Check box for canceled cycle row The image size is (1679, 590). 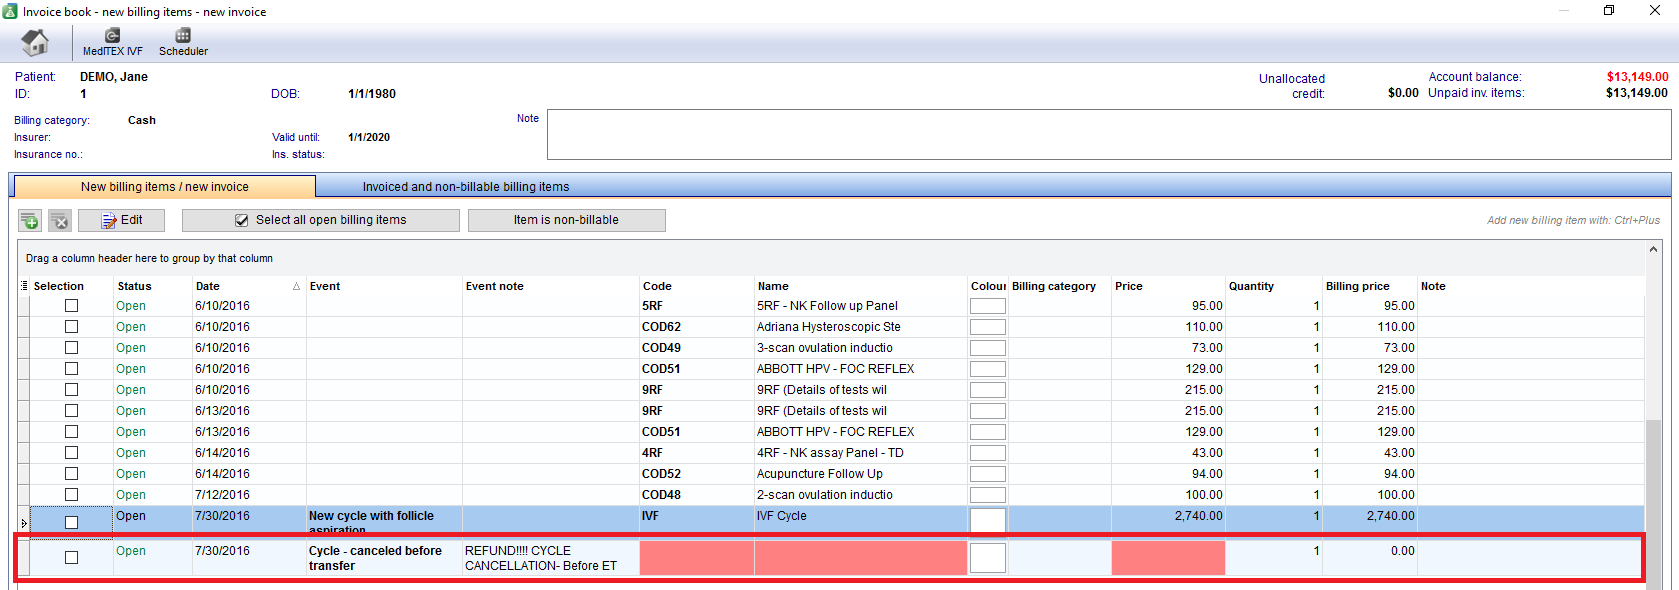pos(71,558)
